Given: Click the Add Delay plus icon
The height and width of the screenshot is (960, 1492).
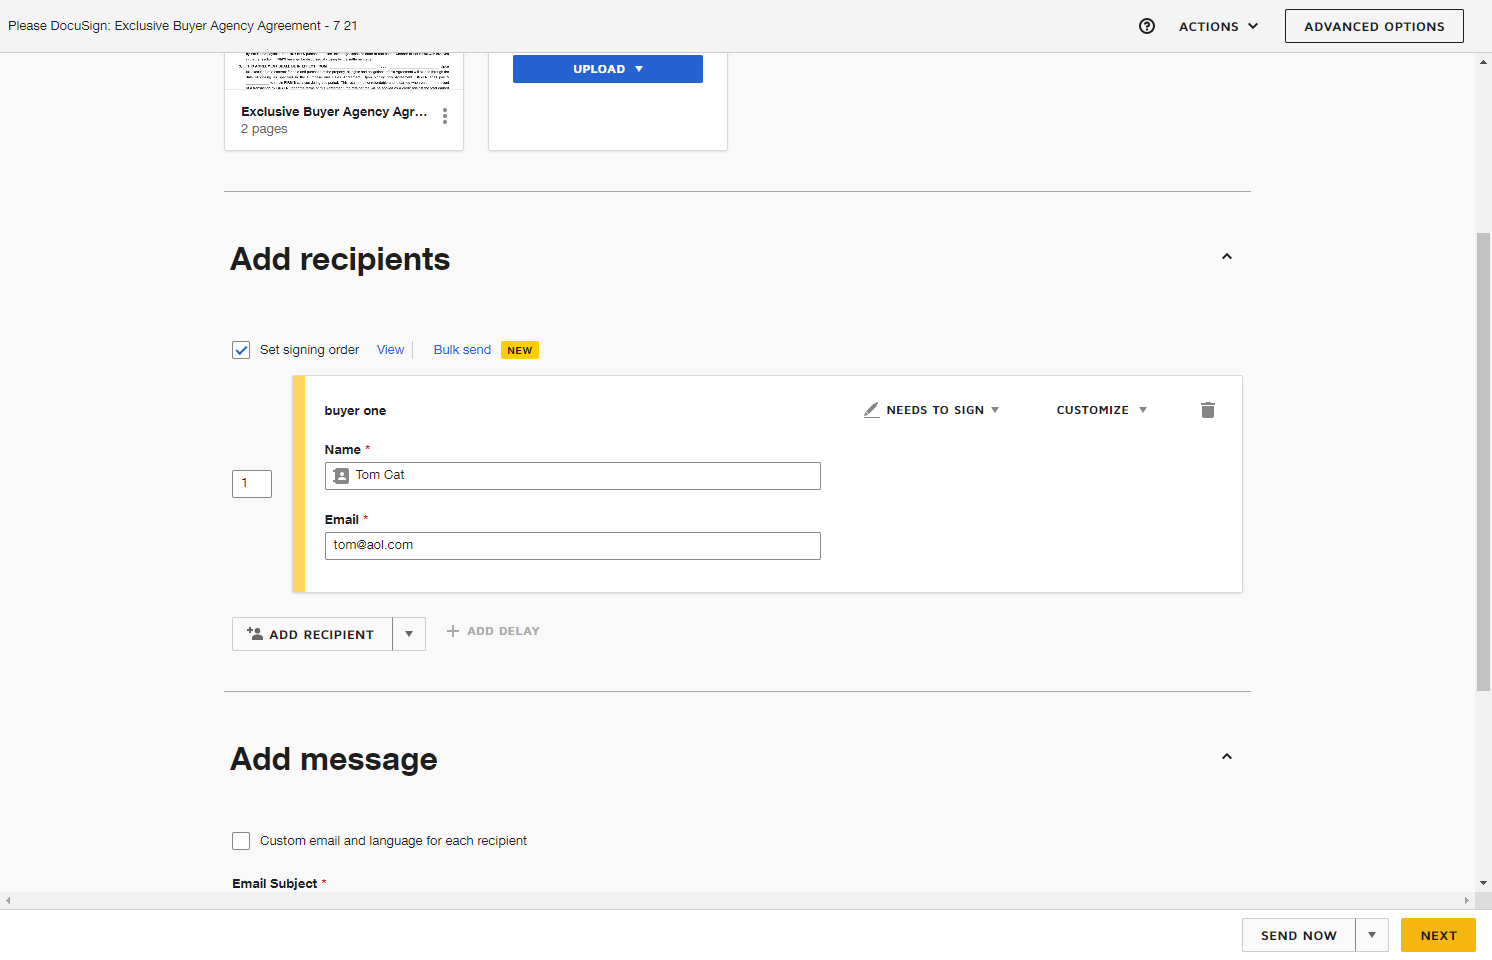Looking at the screenshot, I should coord(453,631).
